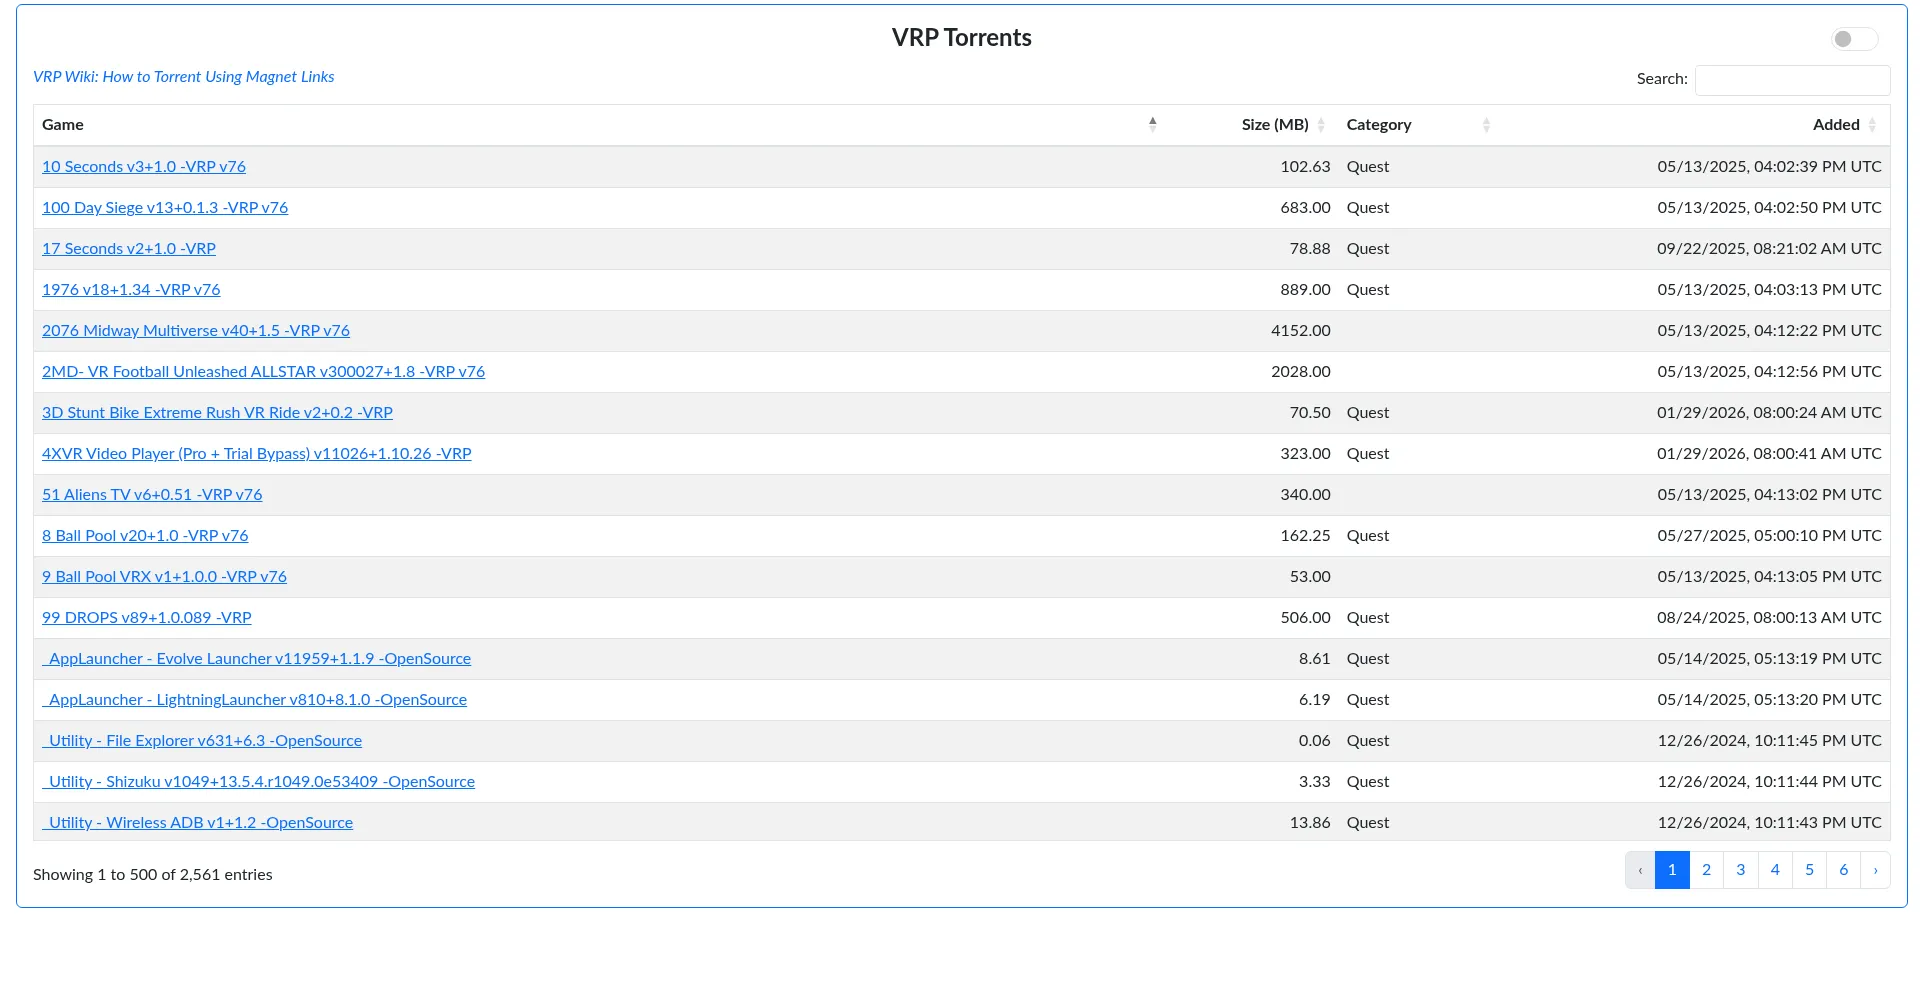Sort the table by Added column

click(x=1694, y=125)
